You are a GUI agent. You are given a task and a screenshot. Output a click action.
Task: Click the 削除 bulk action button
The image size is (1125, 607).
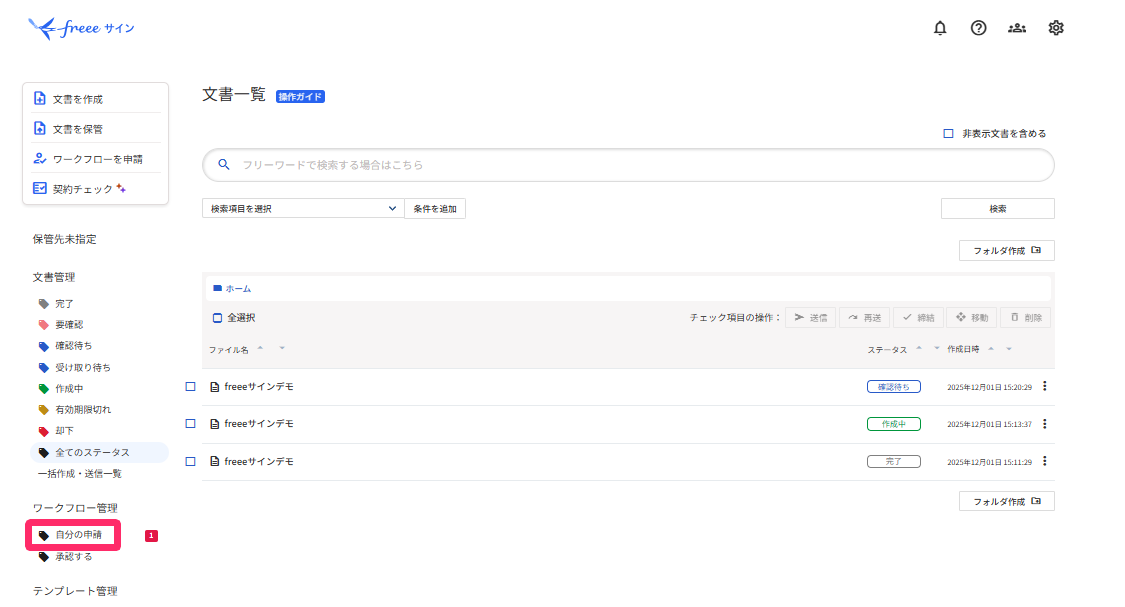tap(1026, 318)
